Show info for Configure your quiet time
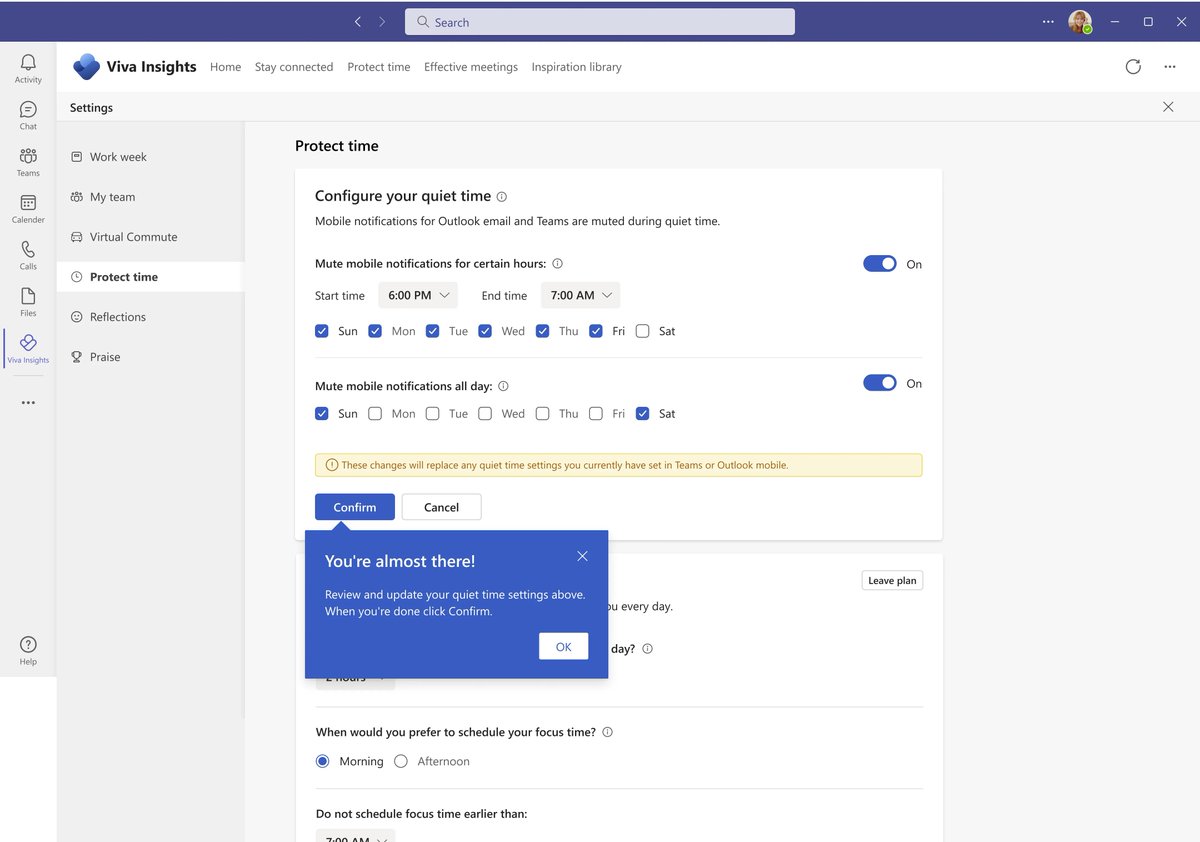The height and width of the screenshot is (842, 1200). (502, 197)
